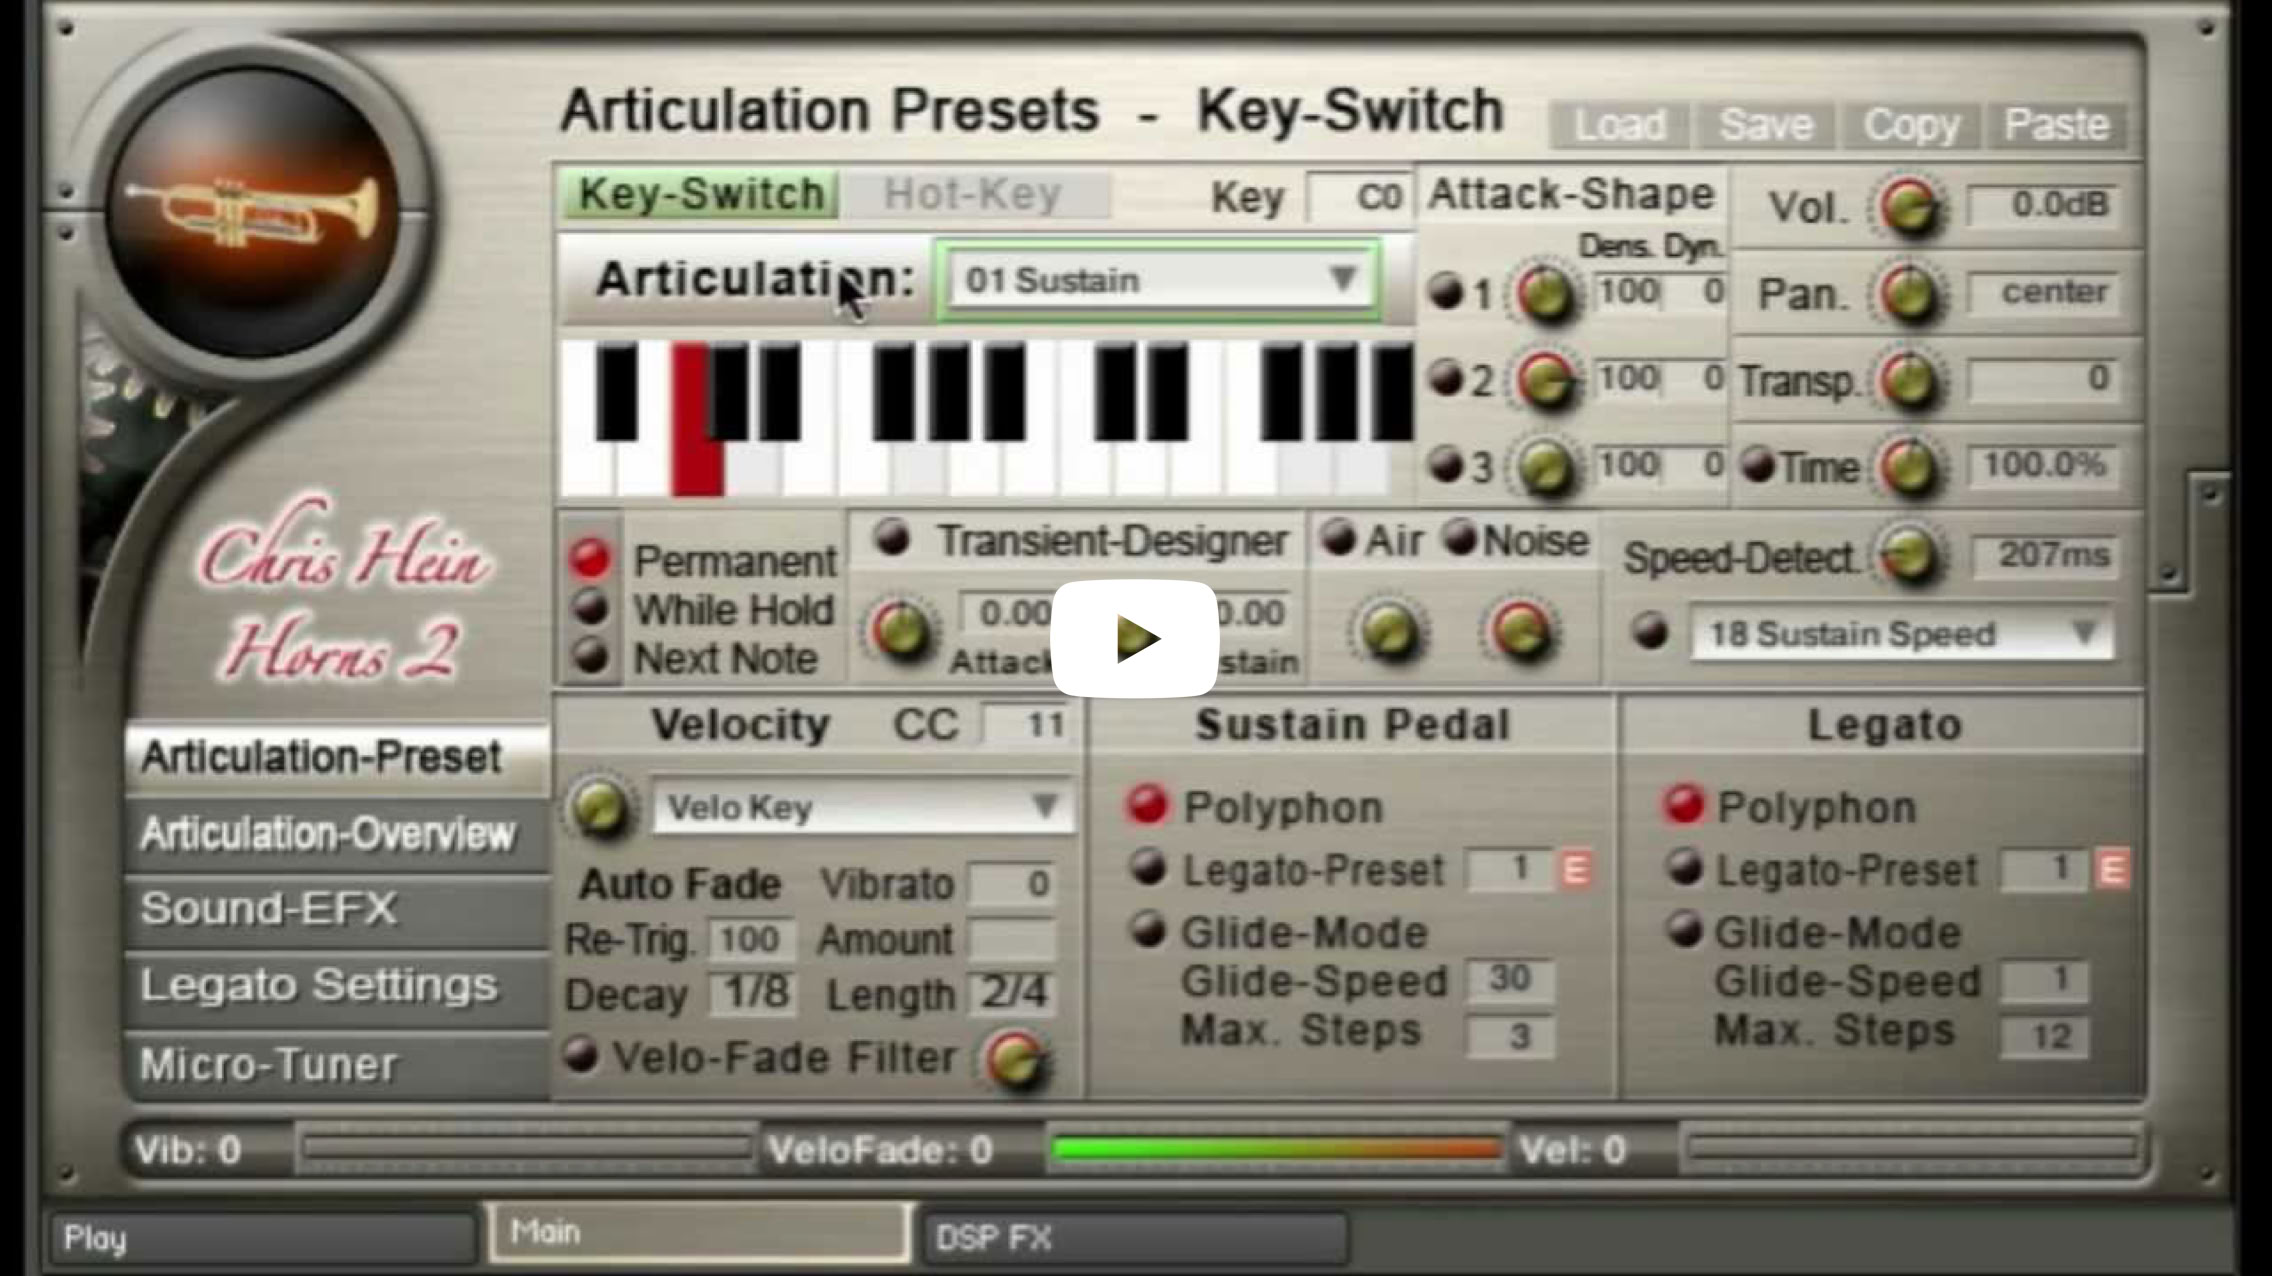The image size is (2272, 1276).
Task: Toggle the Air LED
Action: tap(1337, 539)
